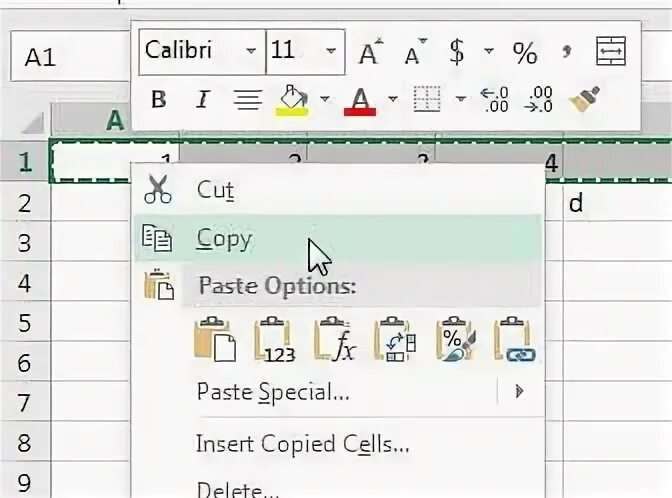The image size is (672, 498).
Task: Click the Increase Font Size icon
Action: (371, 52)
